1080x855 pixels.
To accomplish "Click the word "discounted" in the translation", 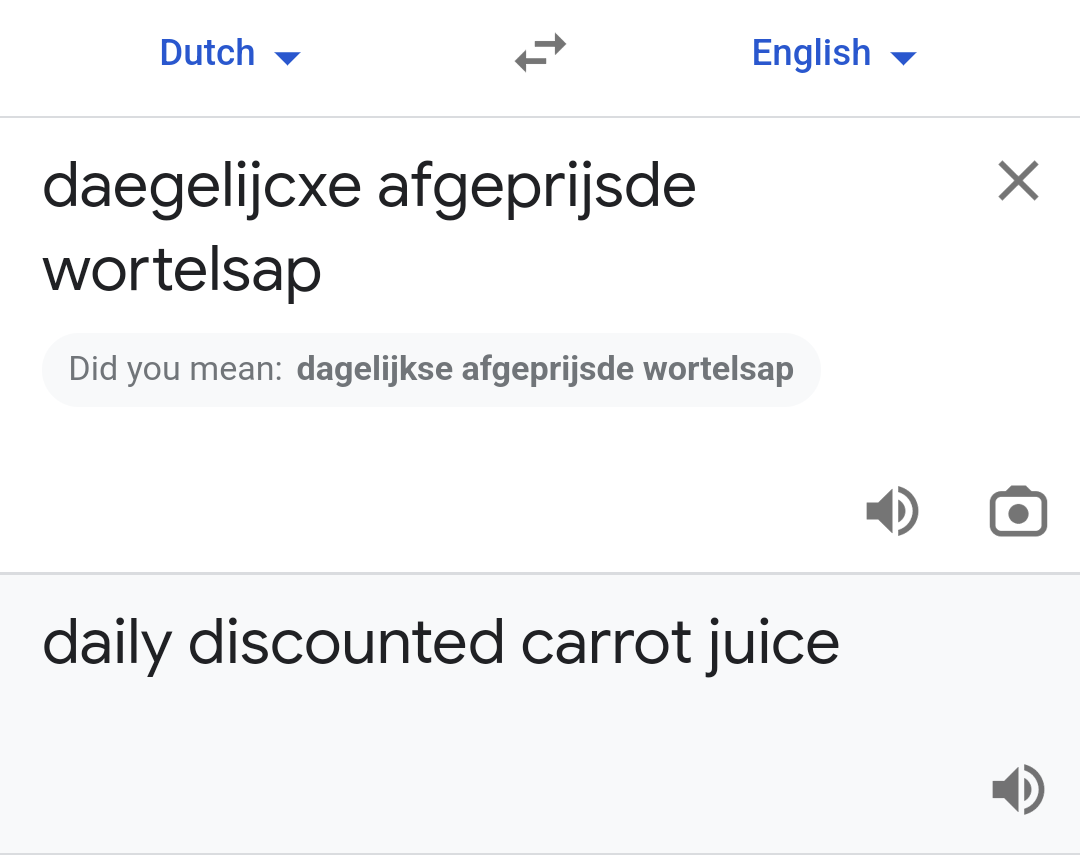I will [346, 643].
